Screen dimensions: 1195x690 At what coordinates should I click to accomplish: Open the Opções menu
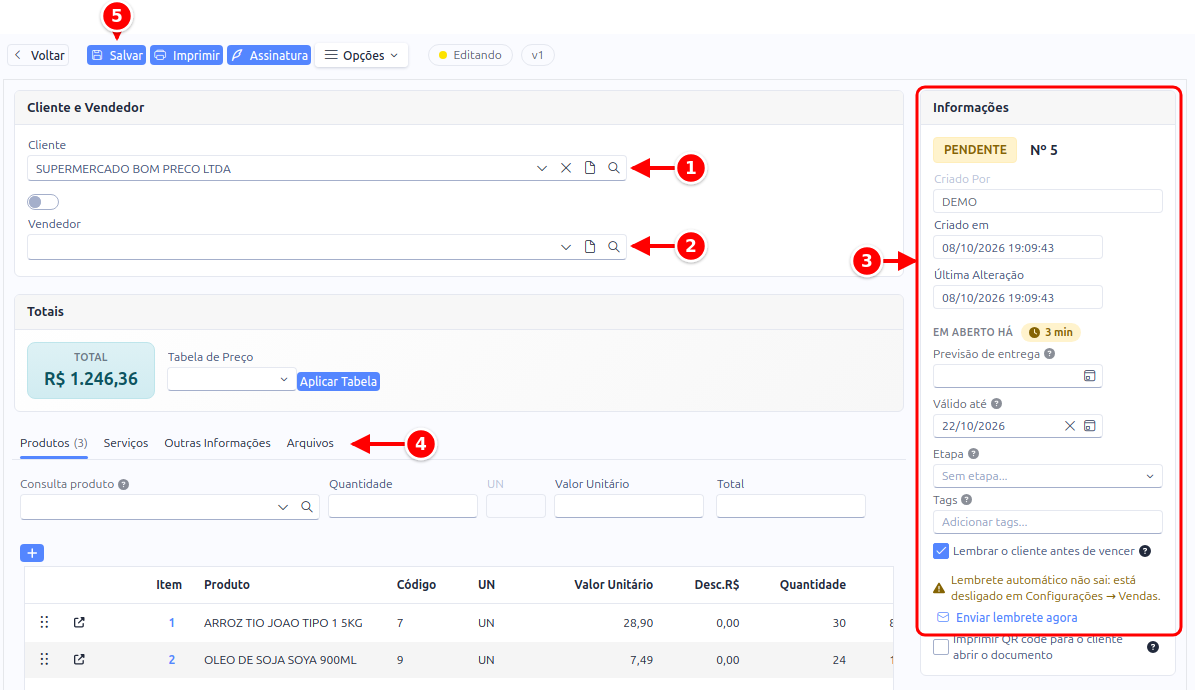[x=361, y=55]
